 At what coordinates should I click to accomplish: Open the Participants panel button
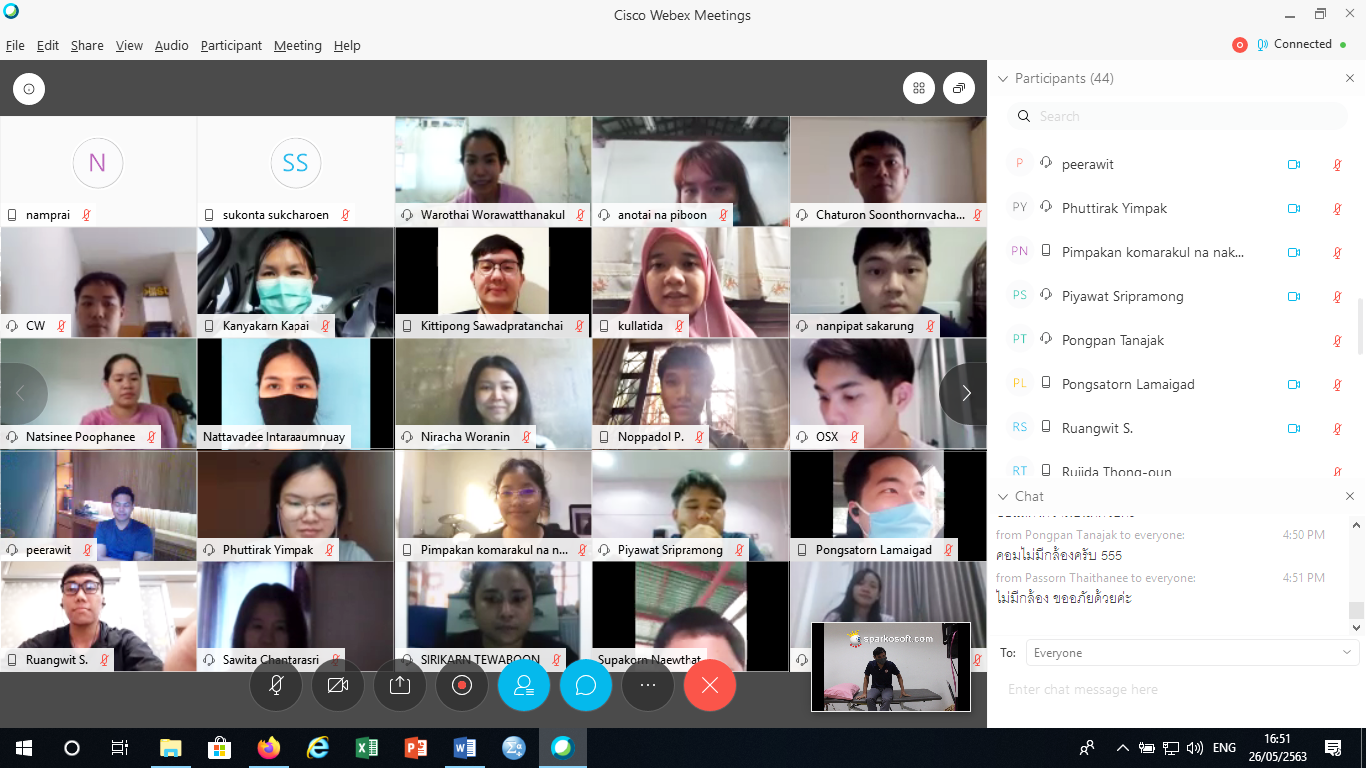pyautogui.click(x=524, y=685)
